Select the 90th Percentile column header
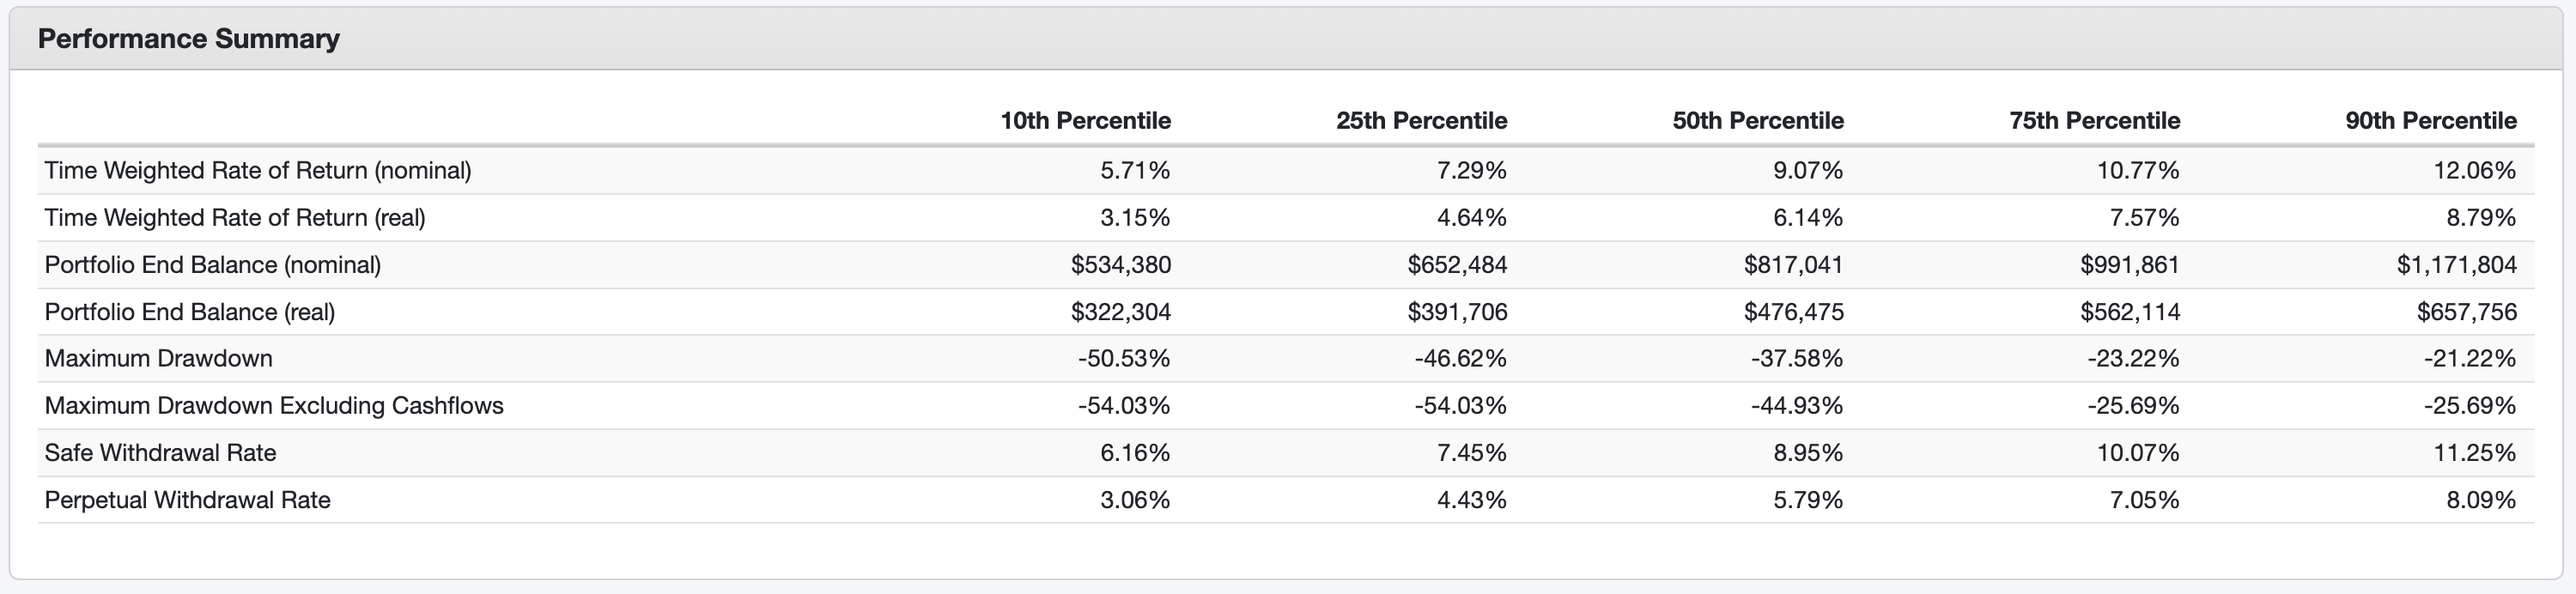The height and width of the screenshot is (594, 2576). point(2431,121)
